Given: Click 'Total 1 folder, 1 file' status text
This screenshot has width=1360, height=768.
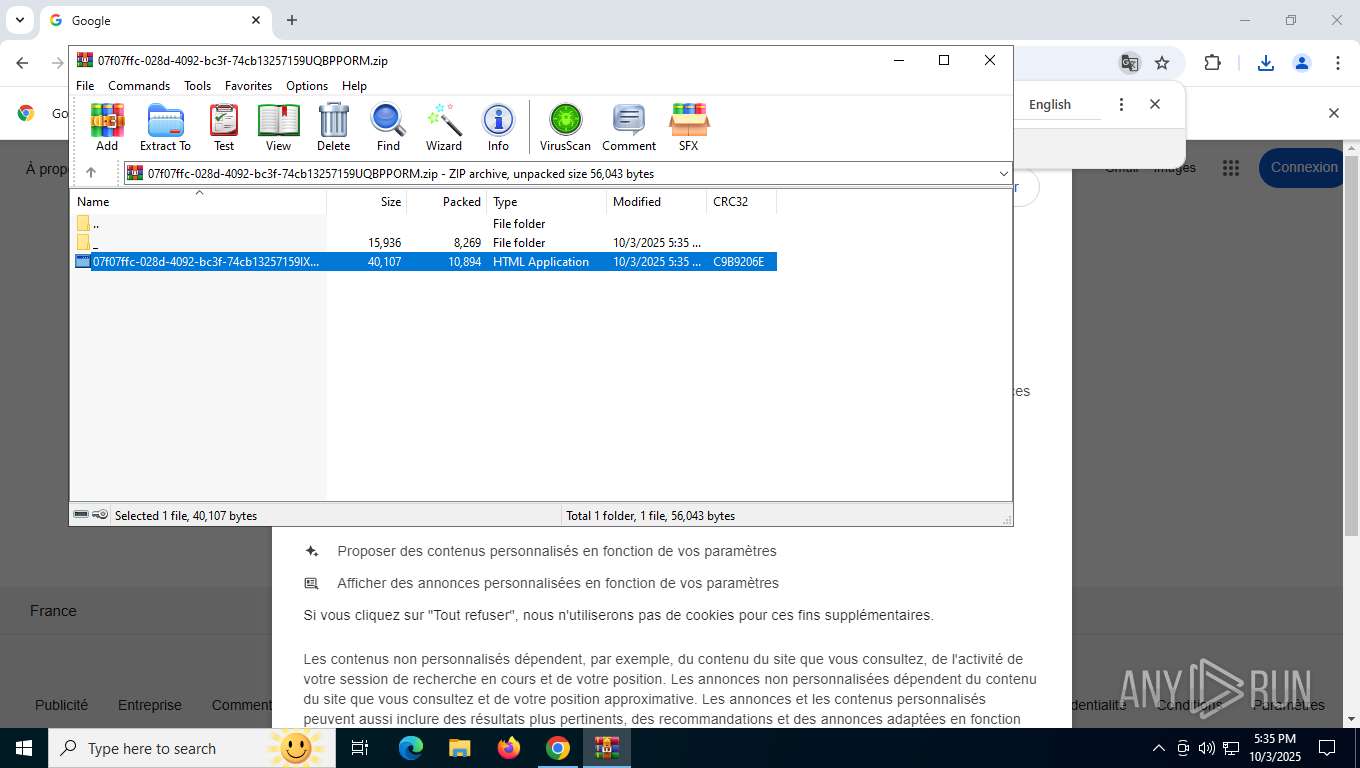Looking at the screenshot, I should tap(651, 516).
